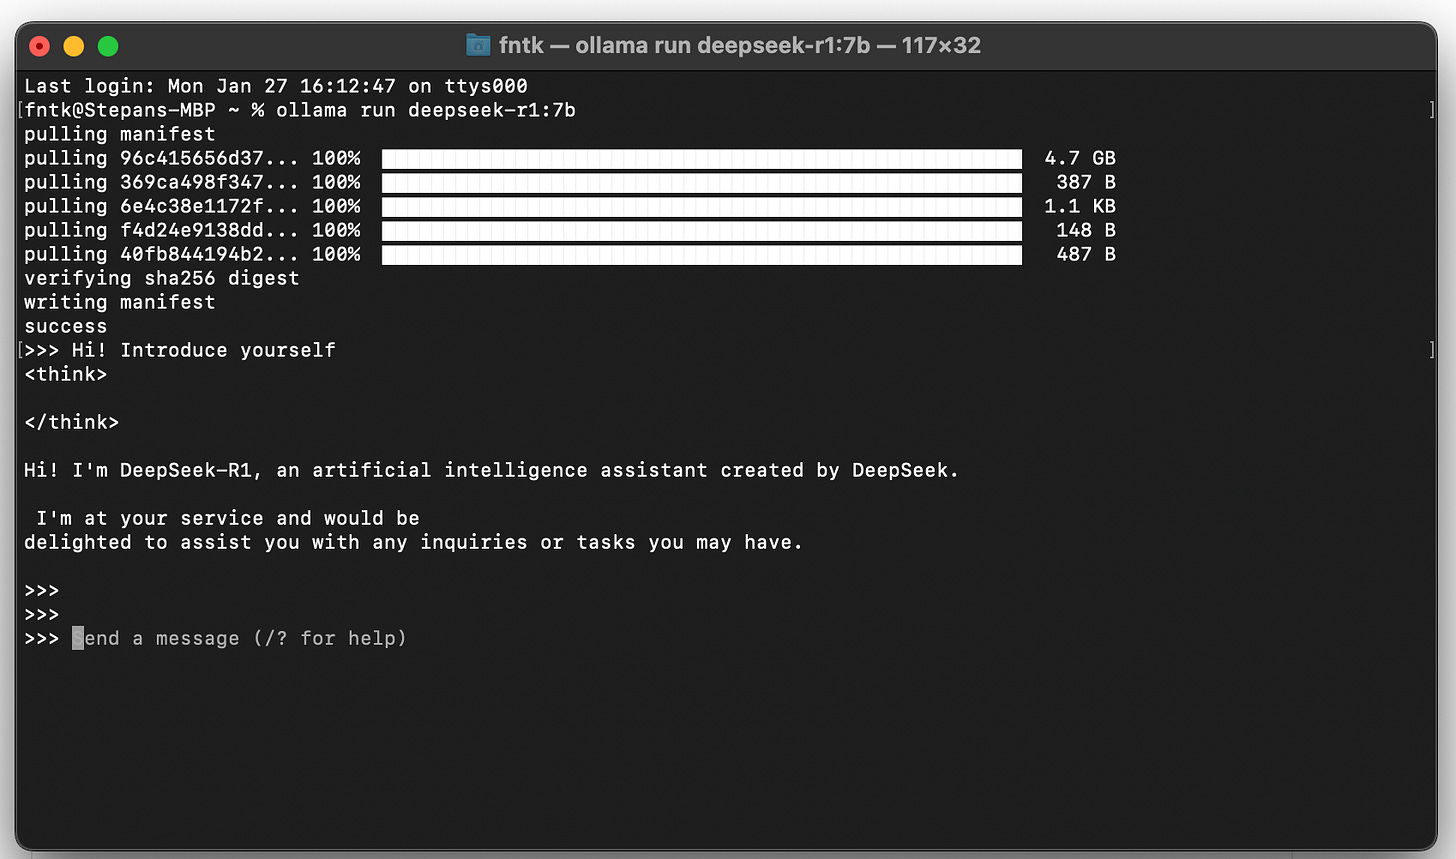Click the "1.1 KB" size value
This screenshot has width=1456, height=859.
click(1080, 206)
